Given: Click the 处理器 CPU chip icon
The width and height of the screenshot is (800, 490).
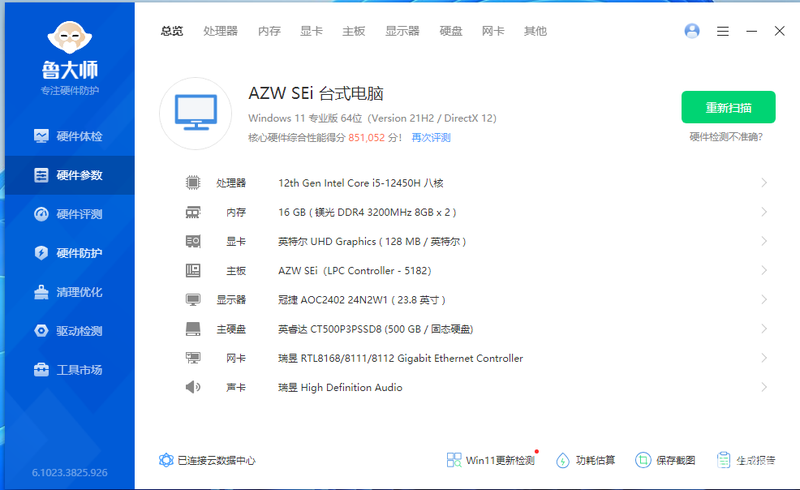Looking at the screenshot, I should coord(193,183).
